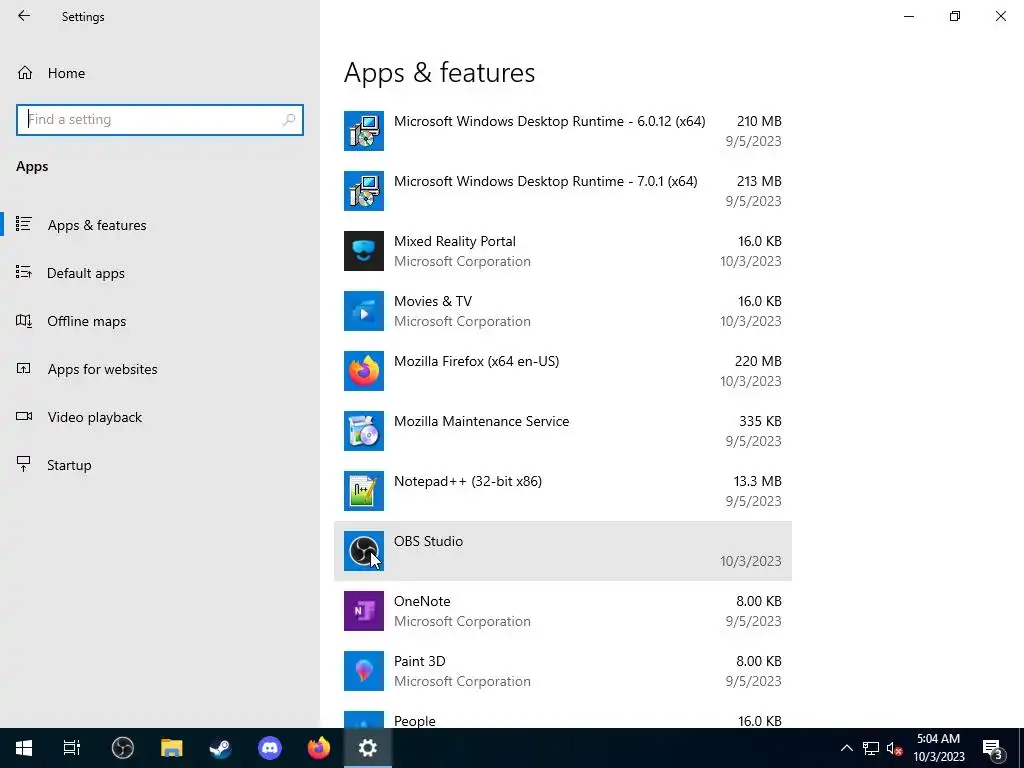1024x768 pixels.
Task: Select the OneNote name
Action: click(x=422, y=601)
